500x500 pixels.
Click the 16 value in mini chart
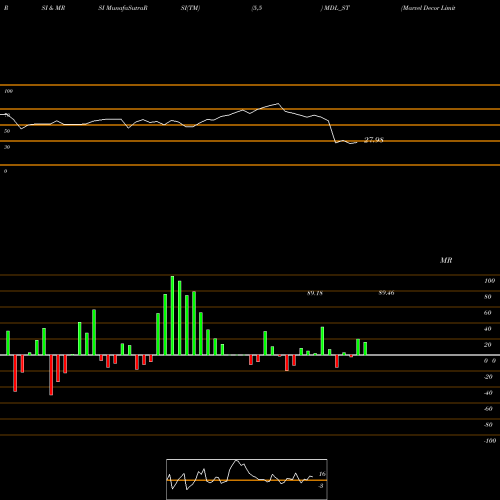click(322, 474)
